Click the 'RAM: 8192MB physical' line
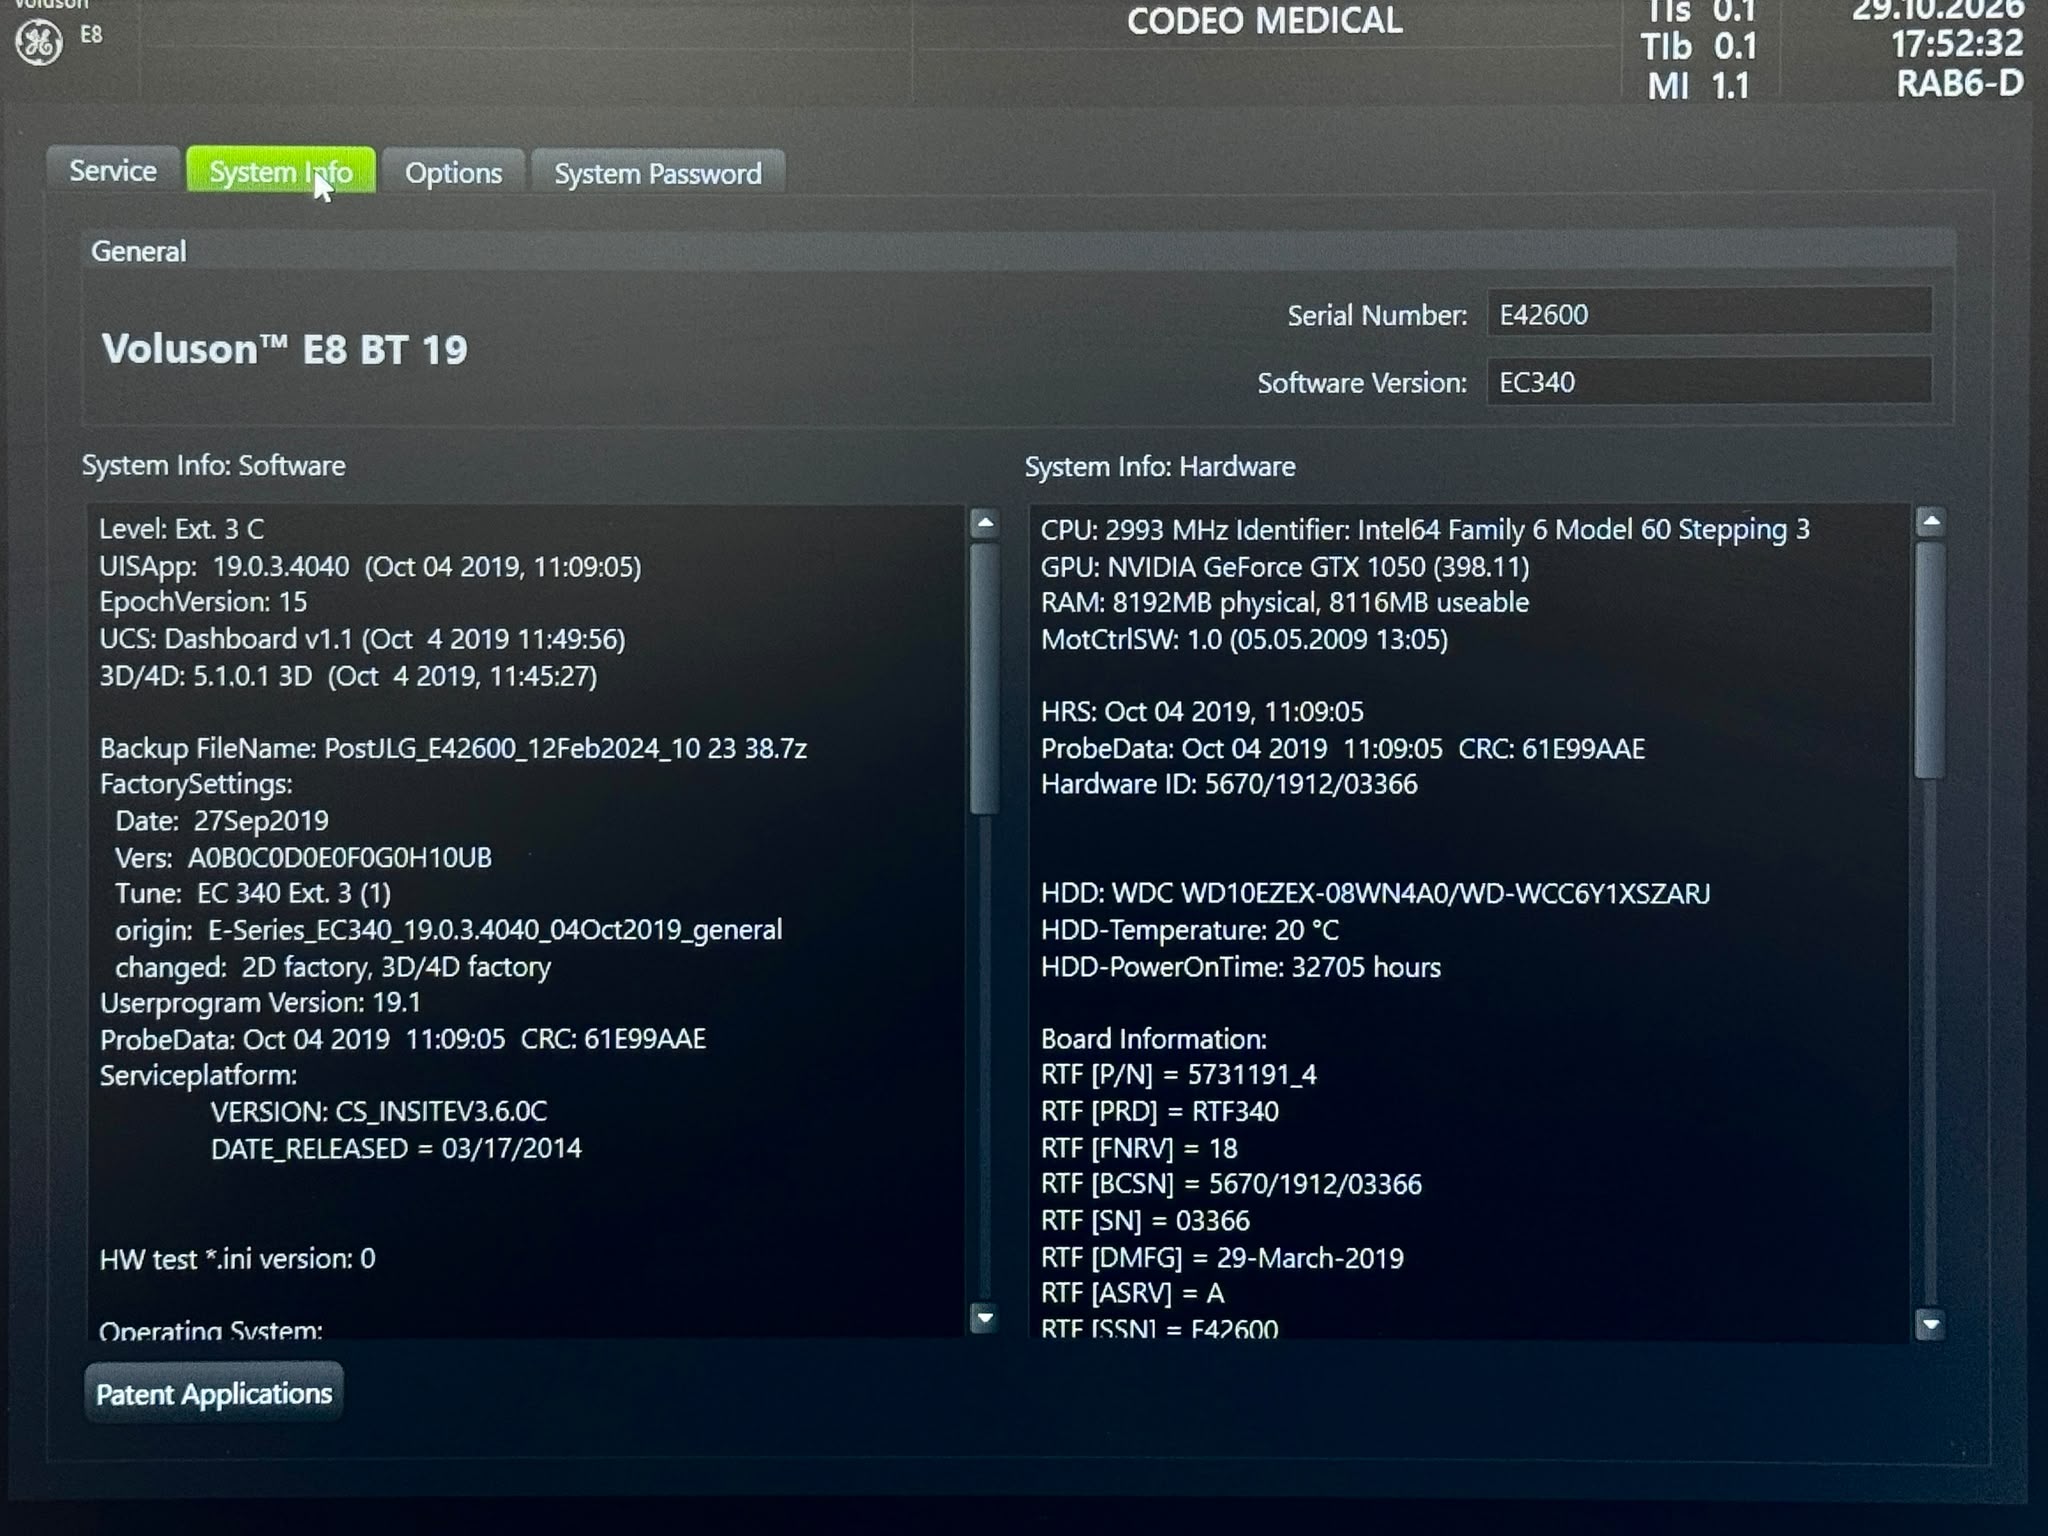This screenshot has width=2048, height=1536. coord(1285,603)
